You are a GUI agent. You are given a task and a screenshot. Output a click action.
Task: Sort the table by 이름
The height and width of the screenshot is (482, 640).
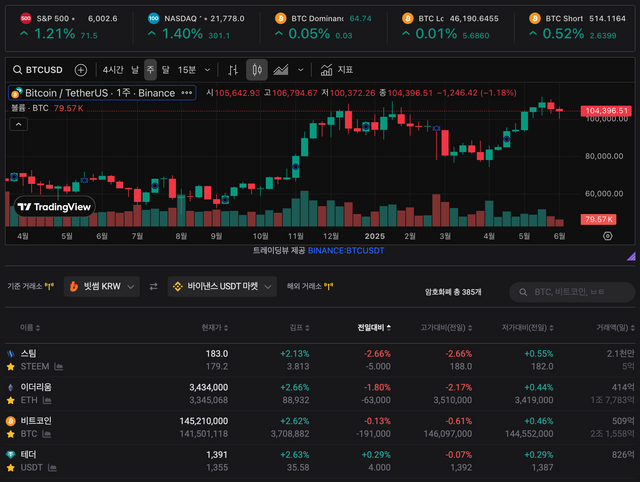click(x=30, y=327)
